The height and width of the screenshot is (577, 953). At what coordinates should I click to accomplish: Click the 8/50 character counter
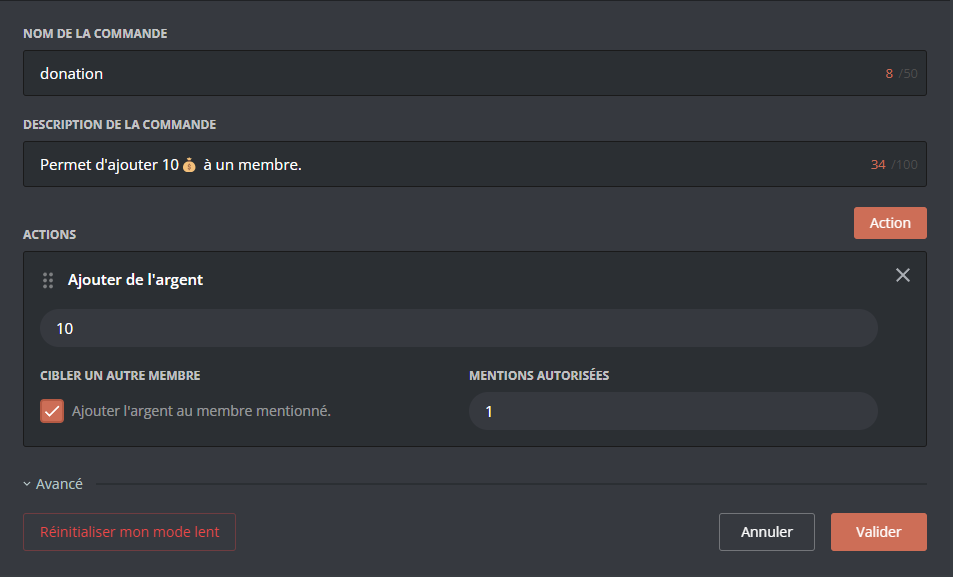pyautogui.click(x=899, y=73)
